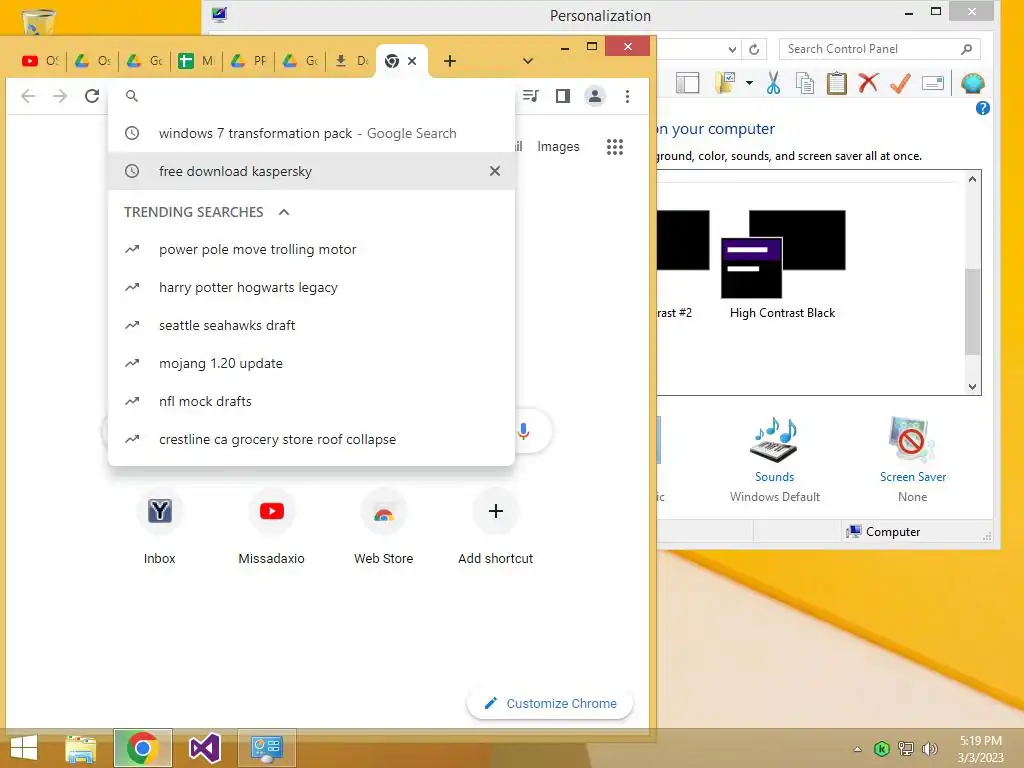Reload the current Chrome page
This screenshot has width=1024, height=768.
92,96
